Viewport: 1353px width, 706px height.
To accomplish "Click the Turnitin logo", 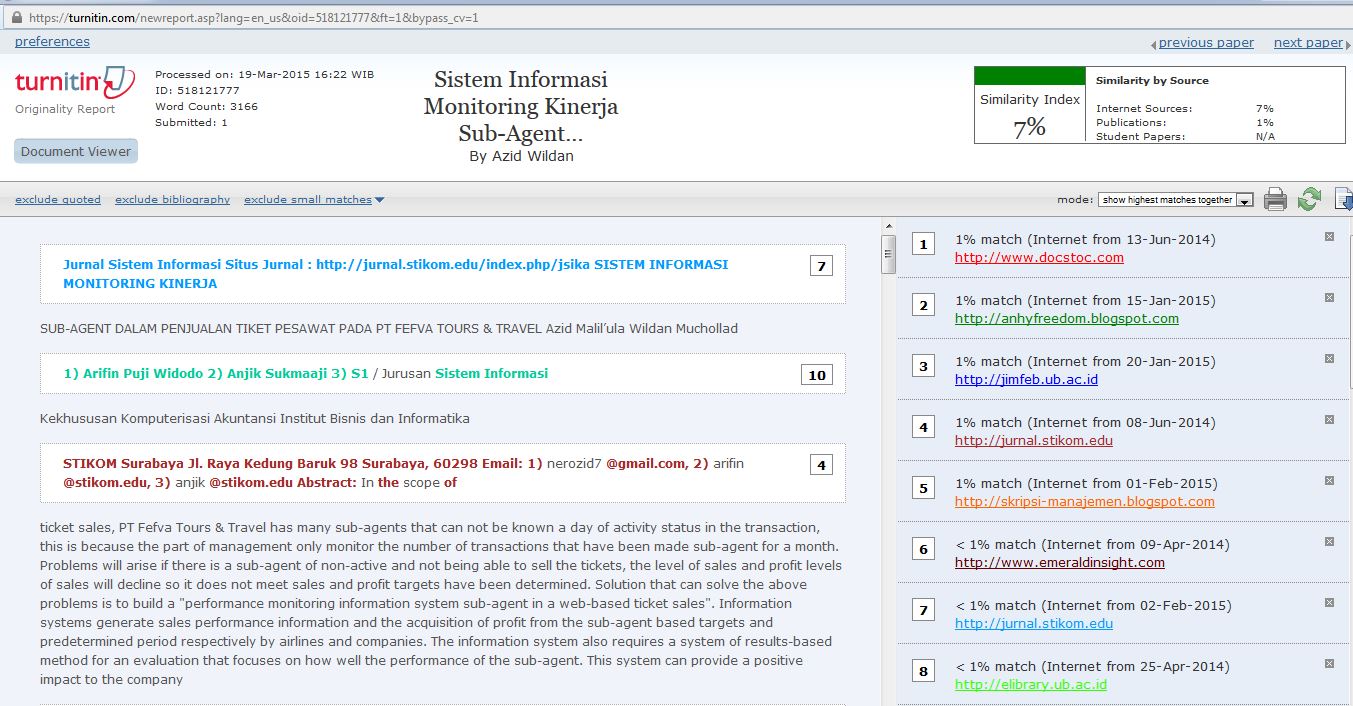I will click(74, 82).
